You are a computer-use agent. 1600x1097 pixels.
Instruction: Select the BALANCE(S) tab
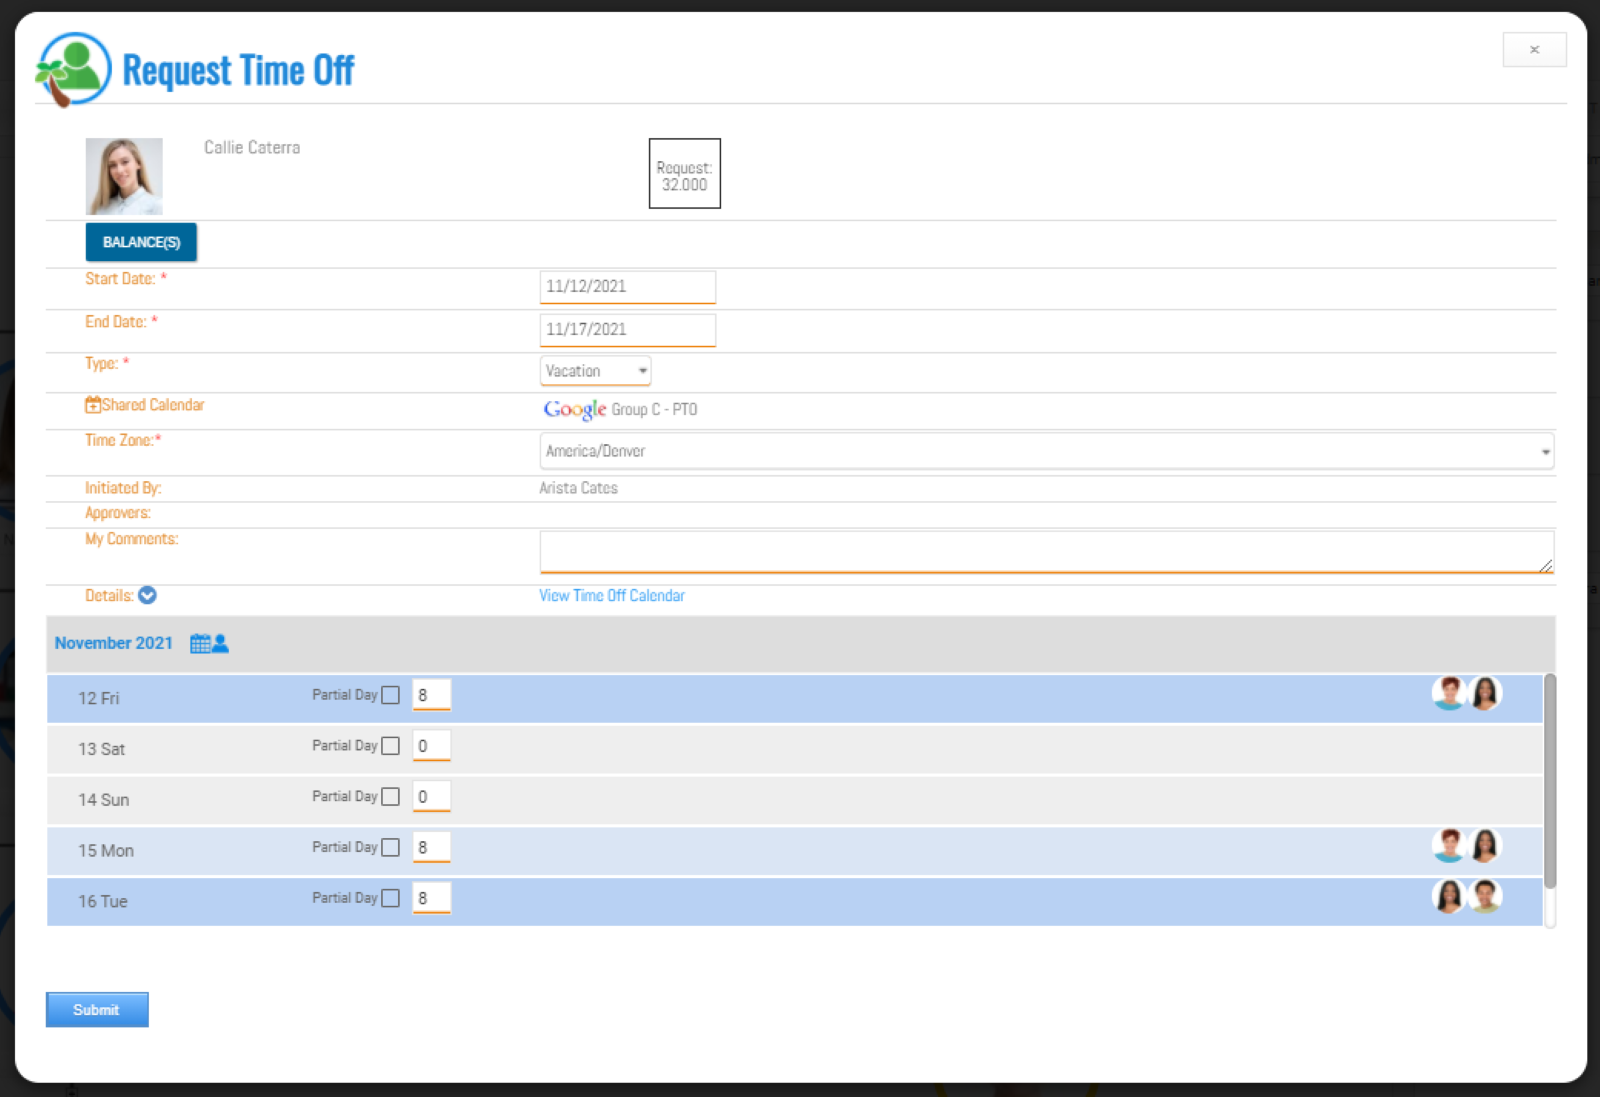click(x=140, y=241)
